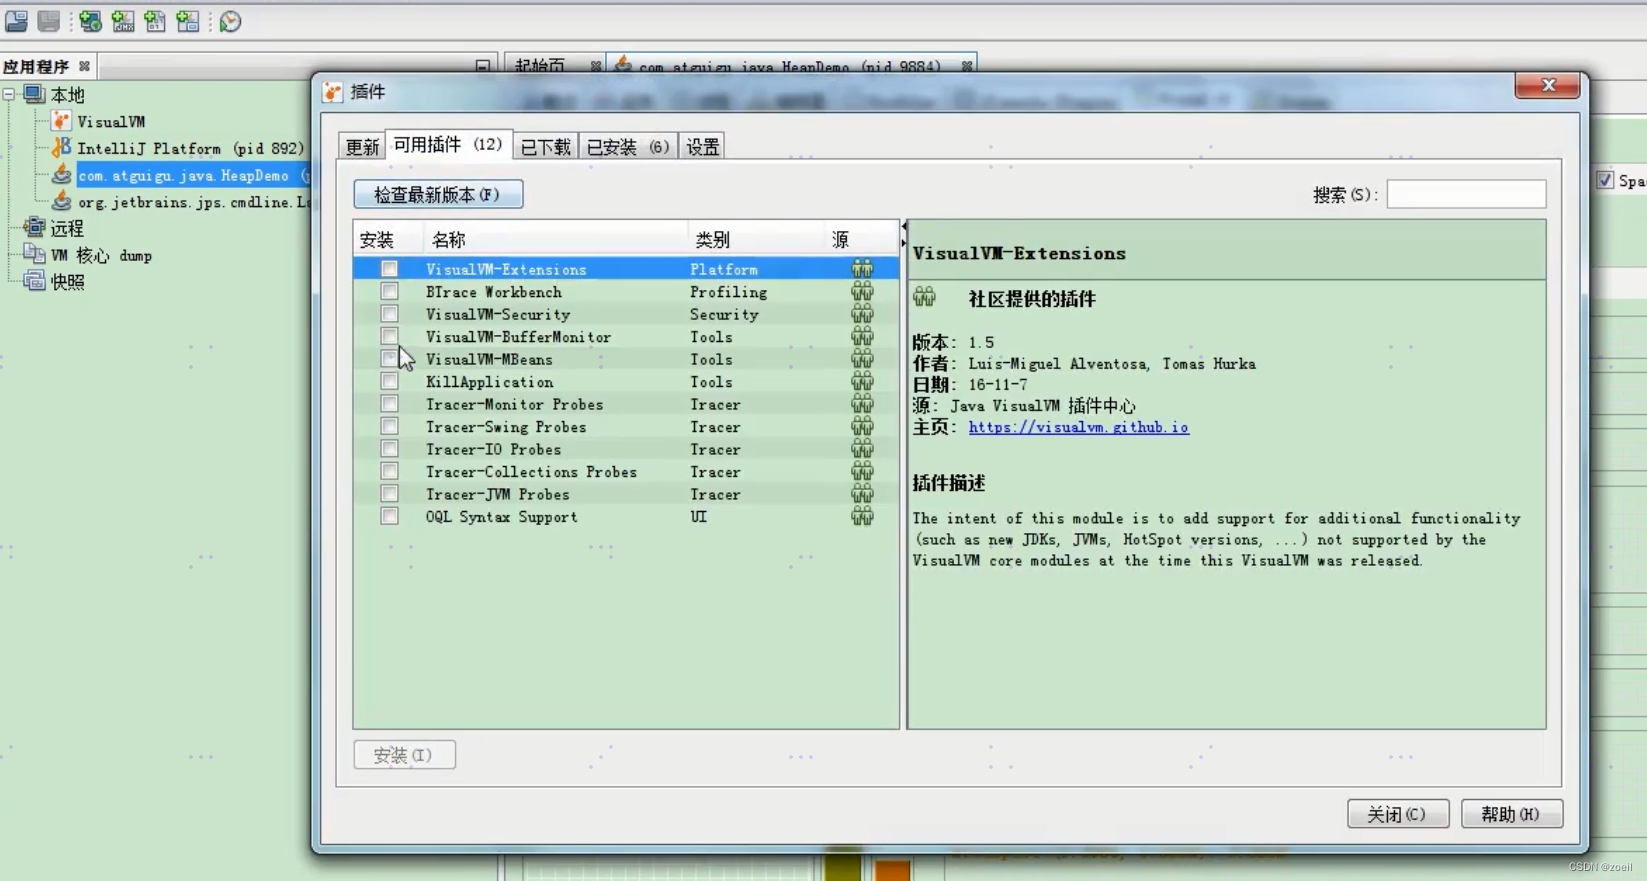The image size is (1647, 881).
Task: Select the BTrace Workbench plugin name
Action: pyautogui.click(x=494, y=292)
